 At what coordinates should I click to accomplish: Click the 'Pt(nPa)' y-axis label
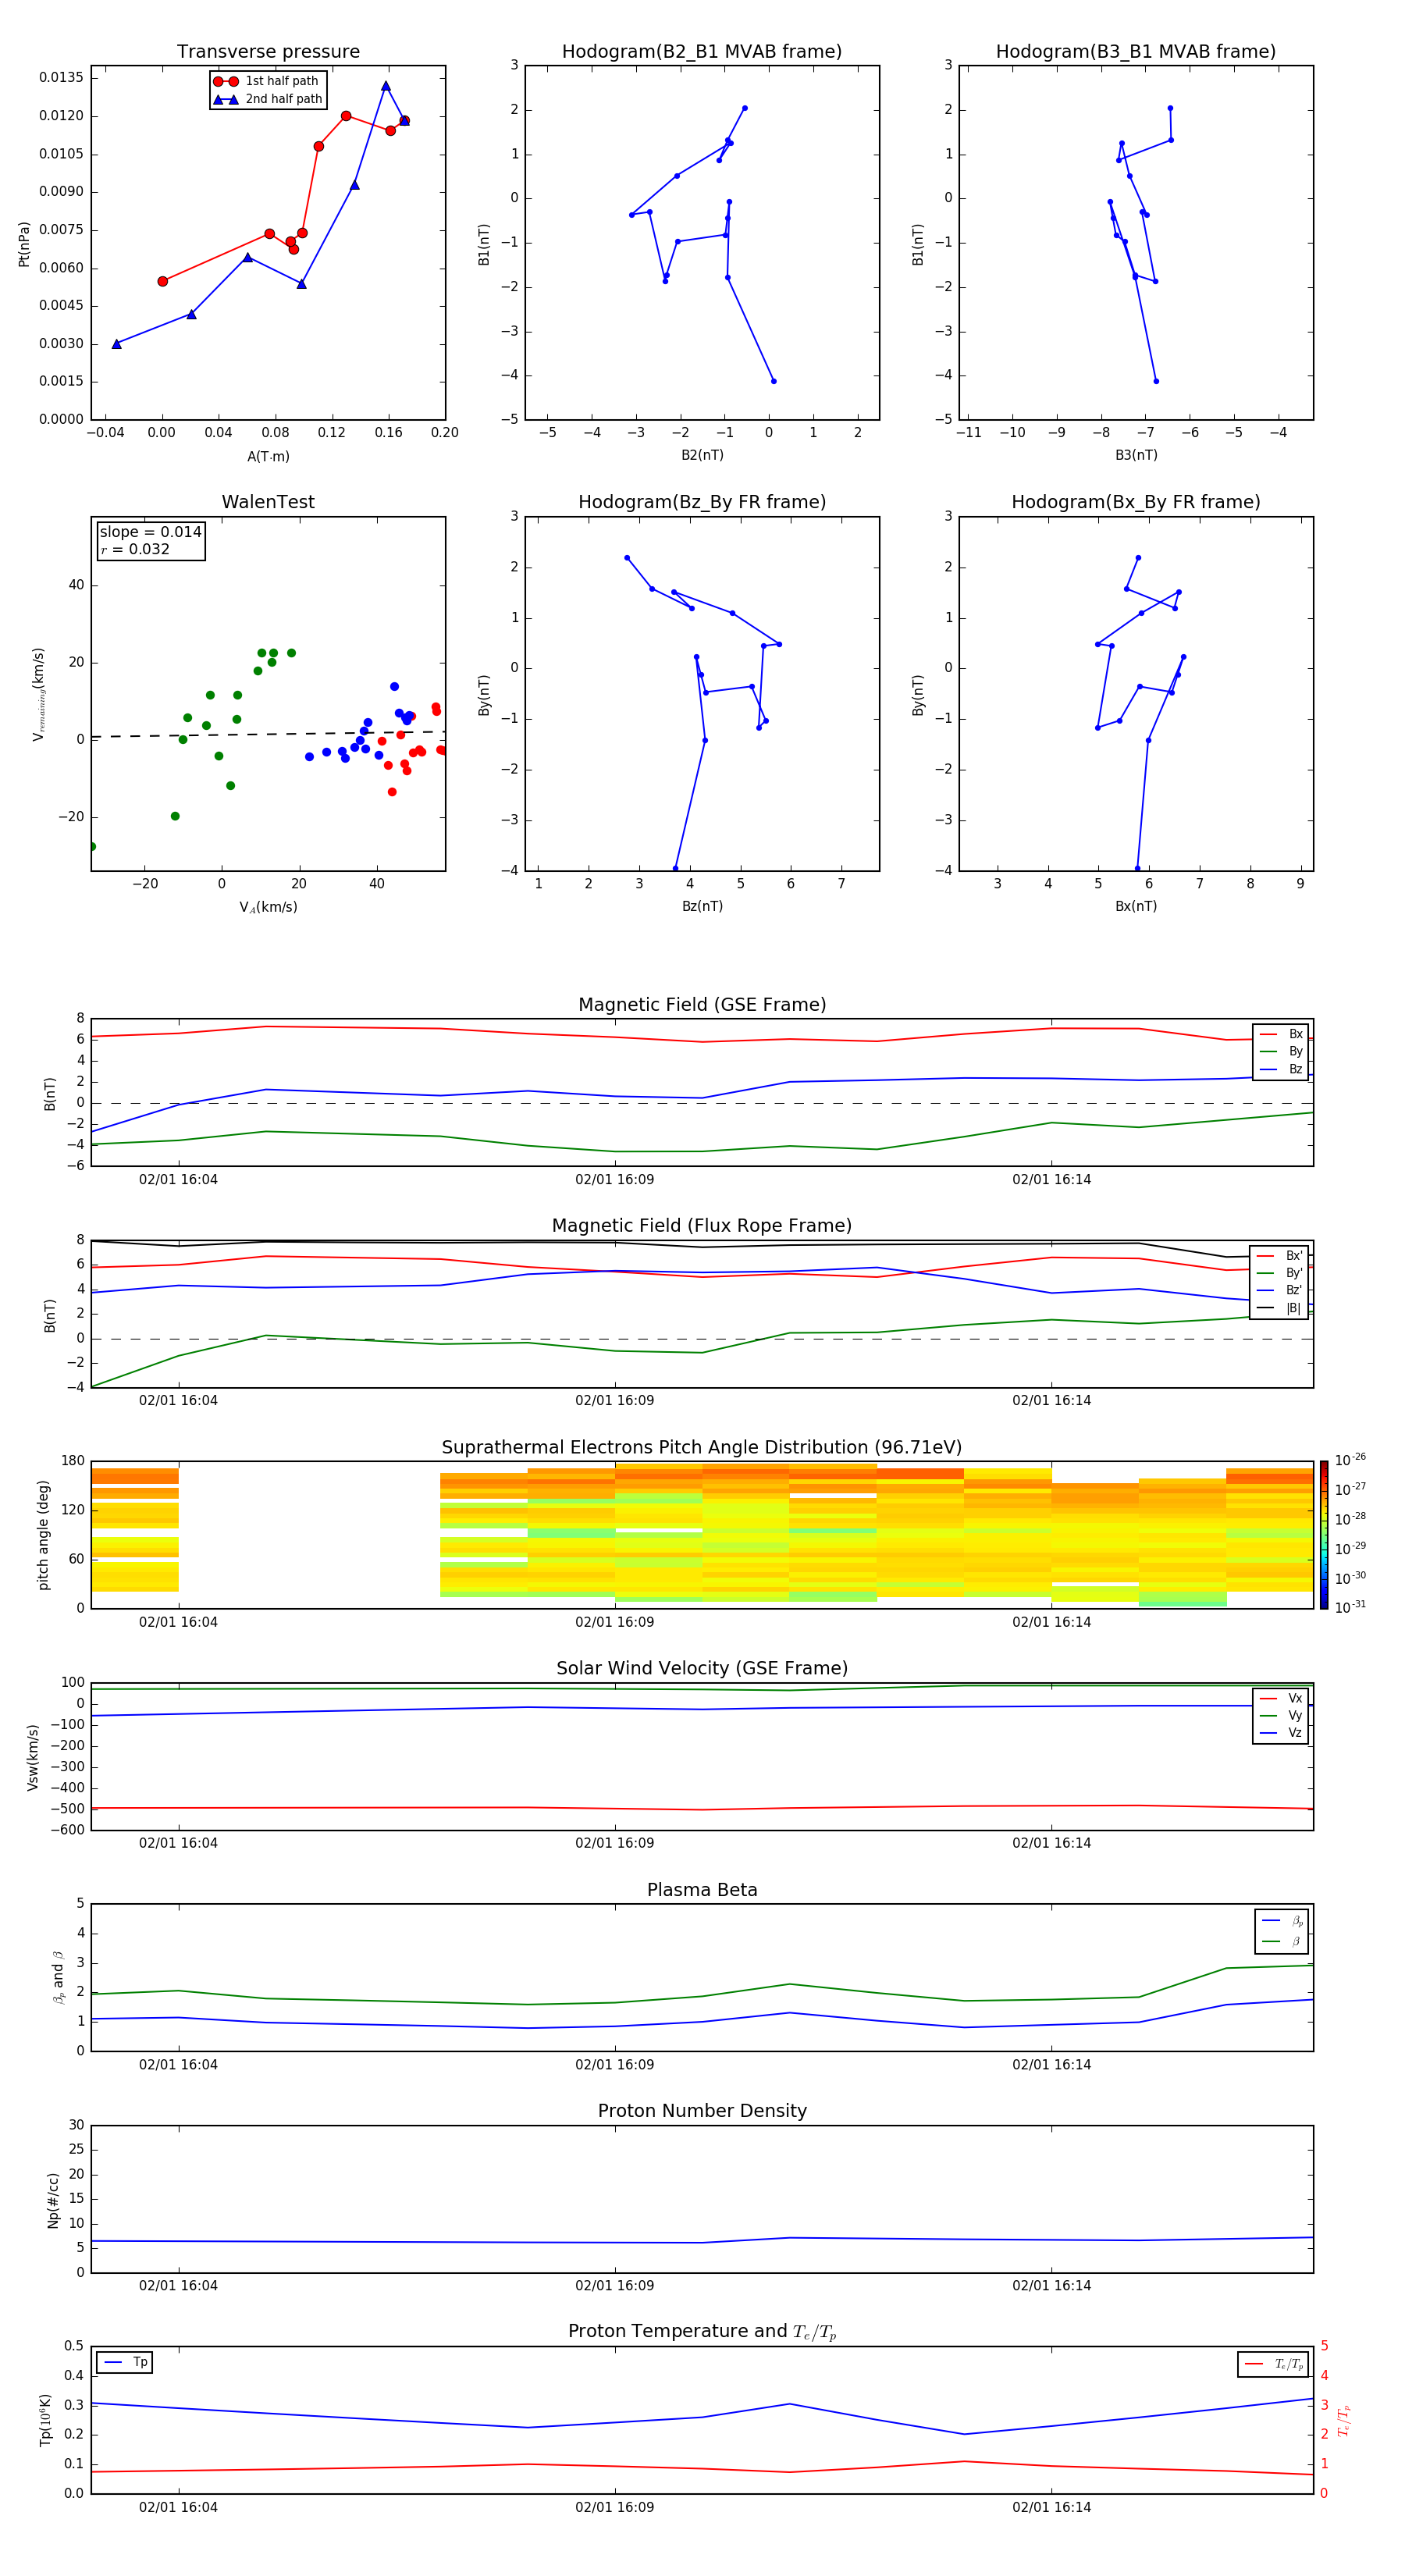pos(24,243)
